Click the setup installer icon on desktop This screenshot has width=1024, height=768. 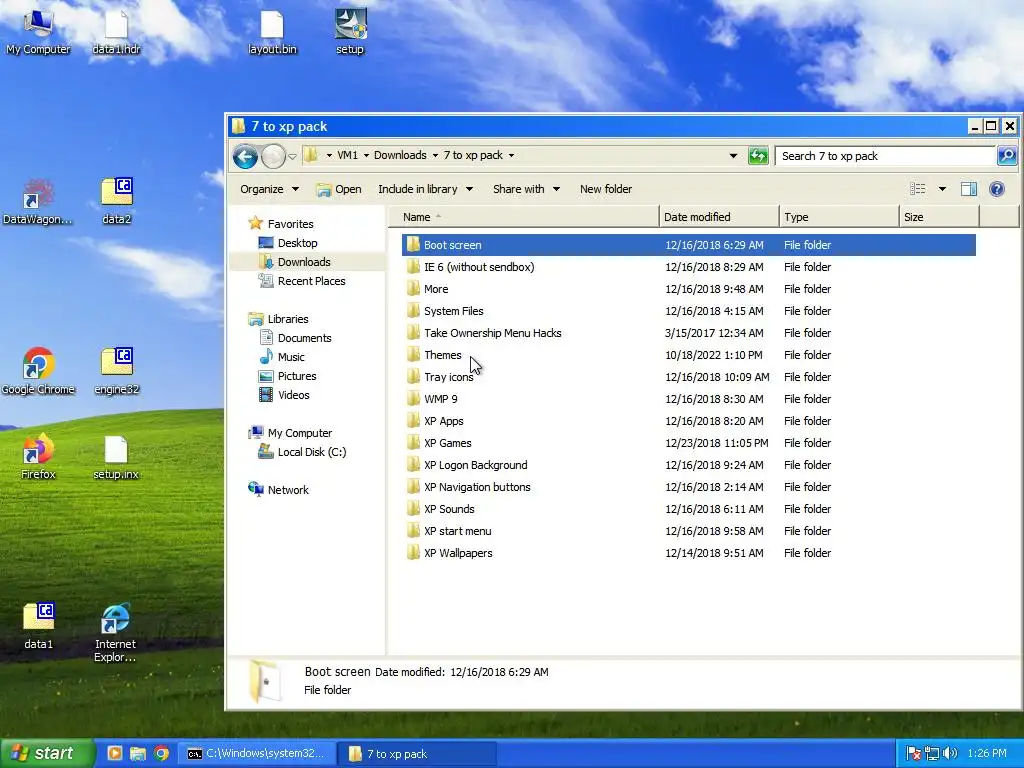coord(350,31)
